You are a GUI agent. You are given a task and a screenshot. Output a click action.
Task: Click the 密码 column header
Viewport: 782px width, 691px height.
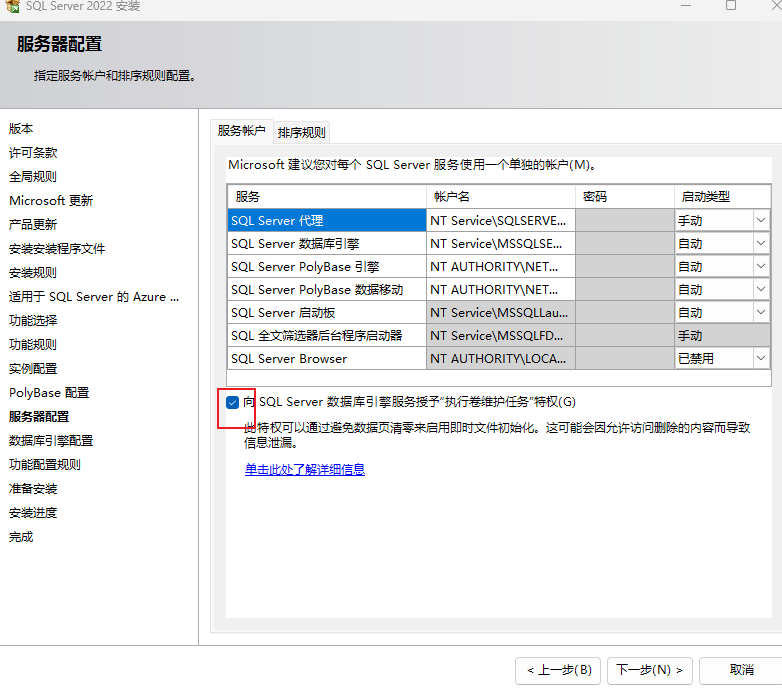(625, 197)
